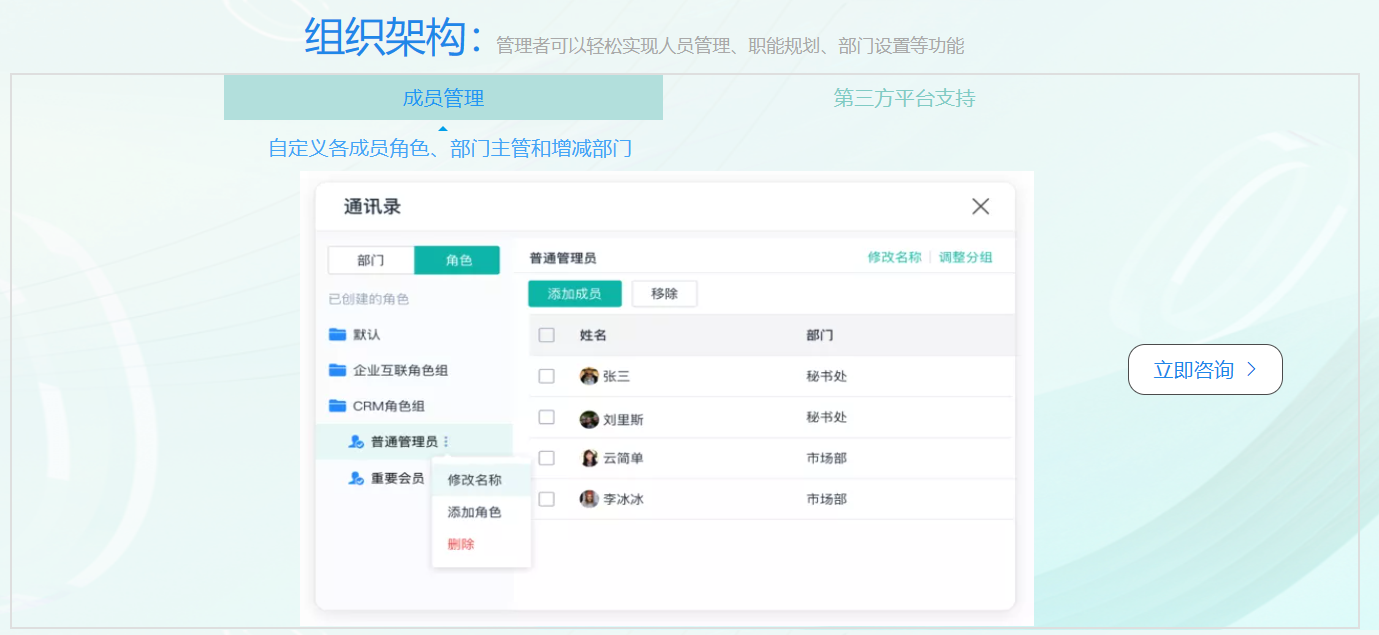1379x635 pixels.
Task: Choose 修改名称 in the context menu
Action: [x=481, y=480]
